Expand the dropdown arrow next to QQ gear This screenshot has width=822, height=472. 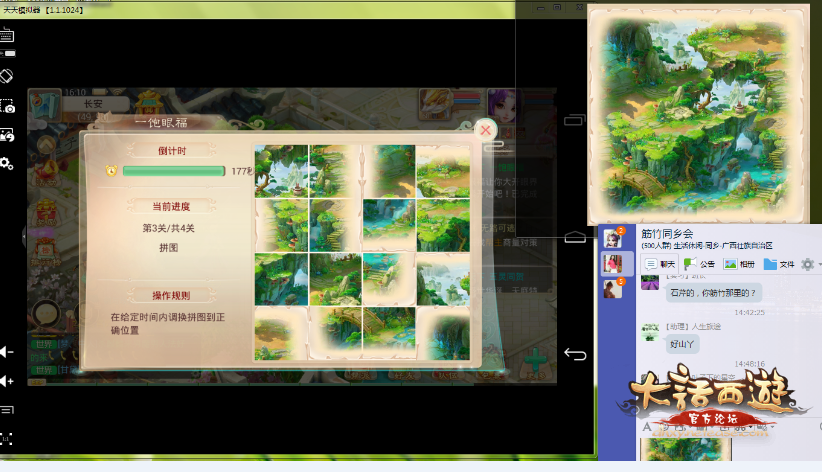pos(819,264)
